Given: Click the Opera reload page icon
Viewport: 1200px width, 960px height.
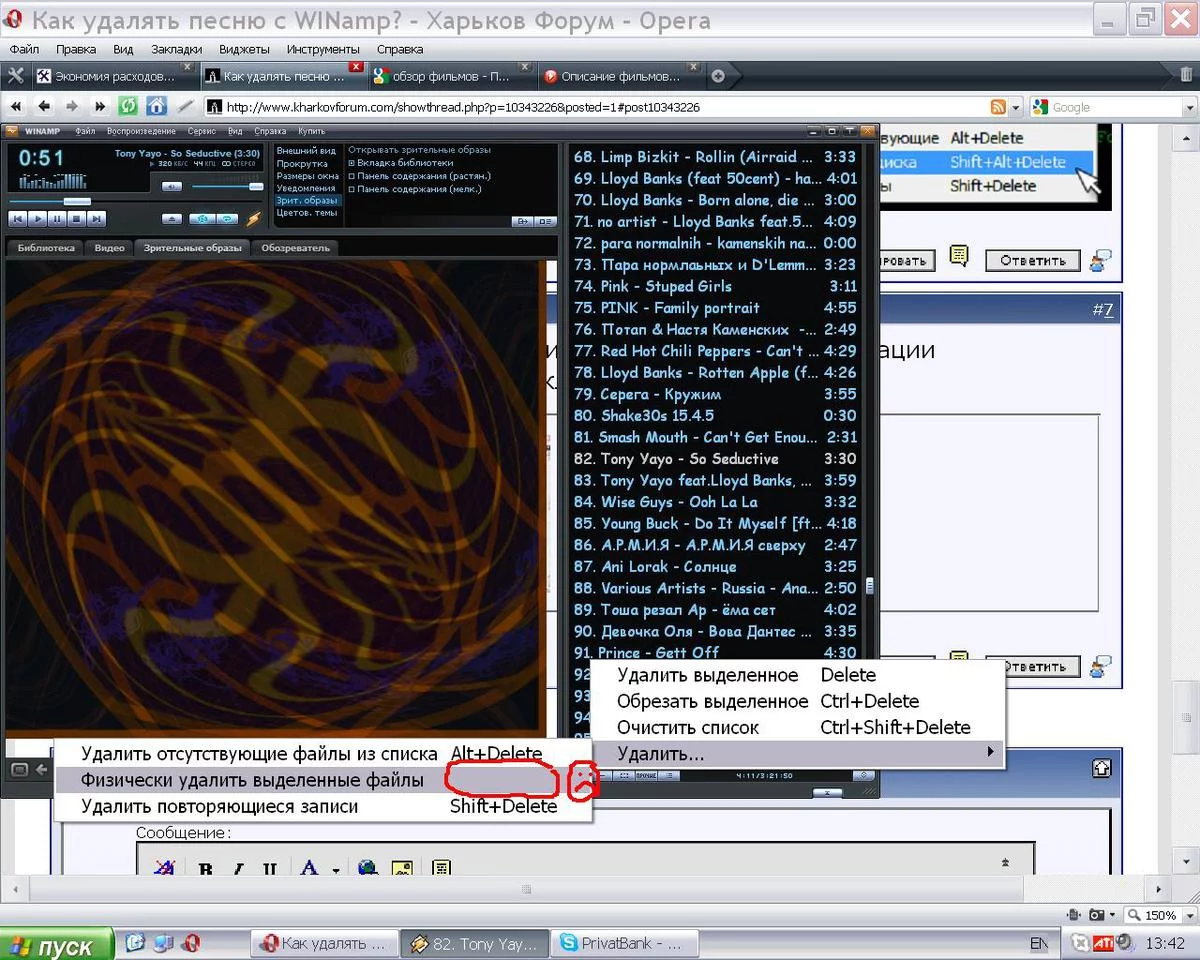Looking at the screenshot, I should click(x=128, y=106).
